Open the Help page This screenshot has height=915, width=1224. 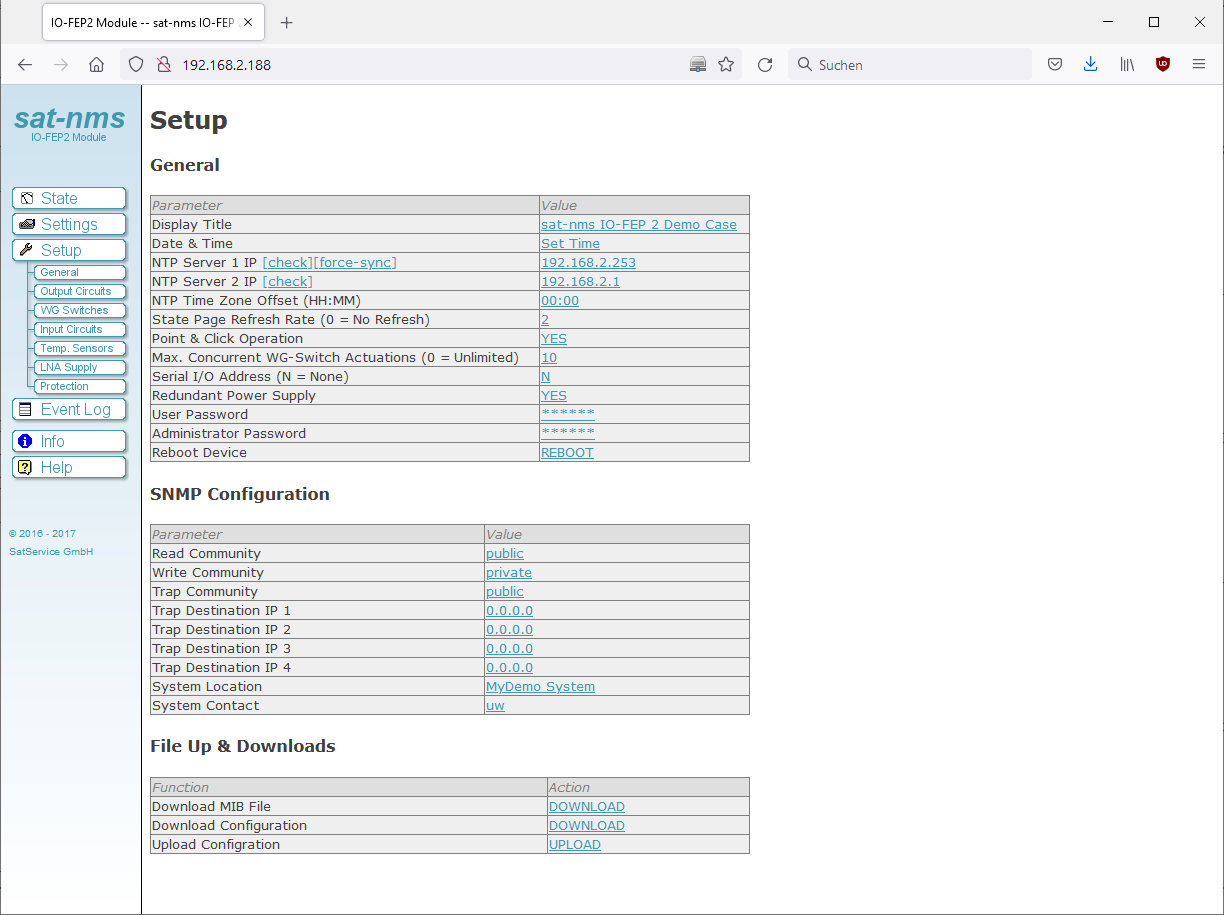point(69,467)
